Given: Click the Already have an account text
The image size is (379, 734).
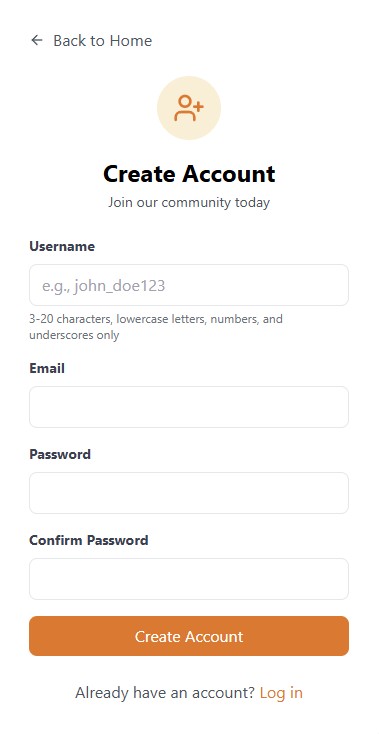Looking at the screenshot, I should click(x=165, y=692).
